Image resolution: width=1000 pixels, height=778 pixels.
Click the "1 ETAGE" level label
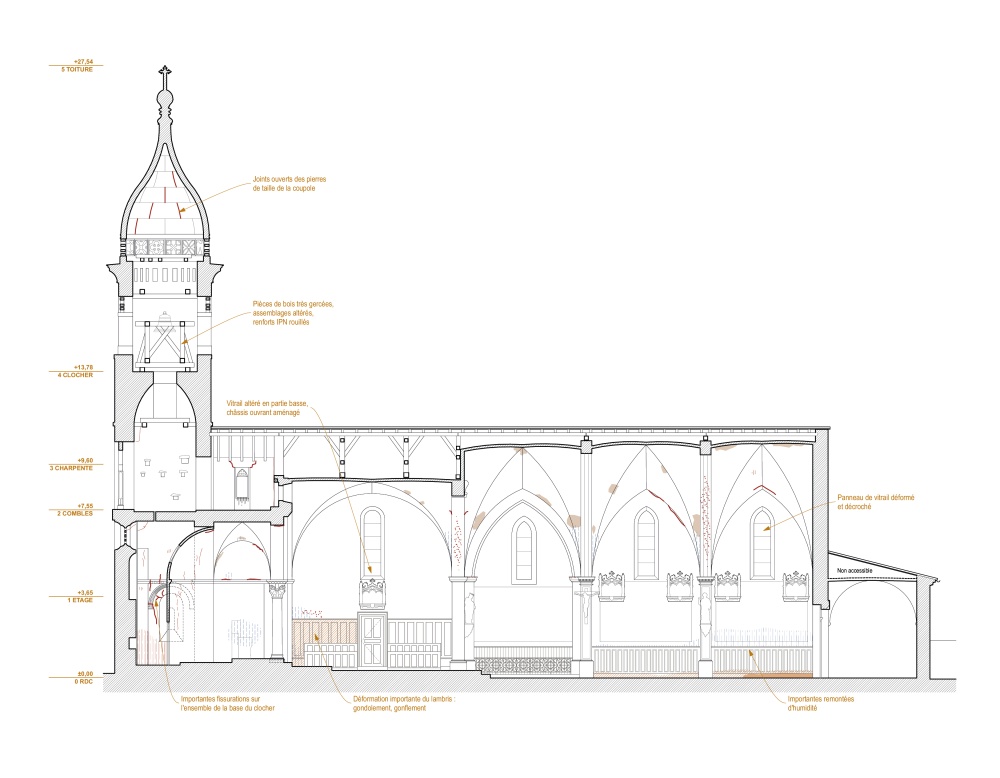pyautogui.click(x=80, y=600)
